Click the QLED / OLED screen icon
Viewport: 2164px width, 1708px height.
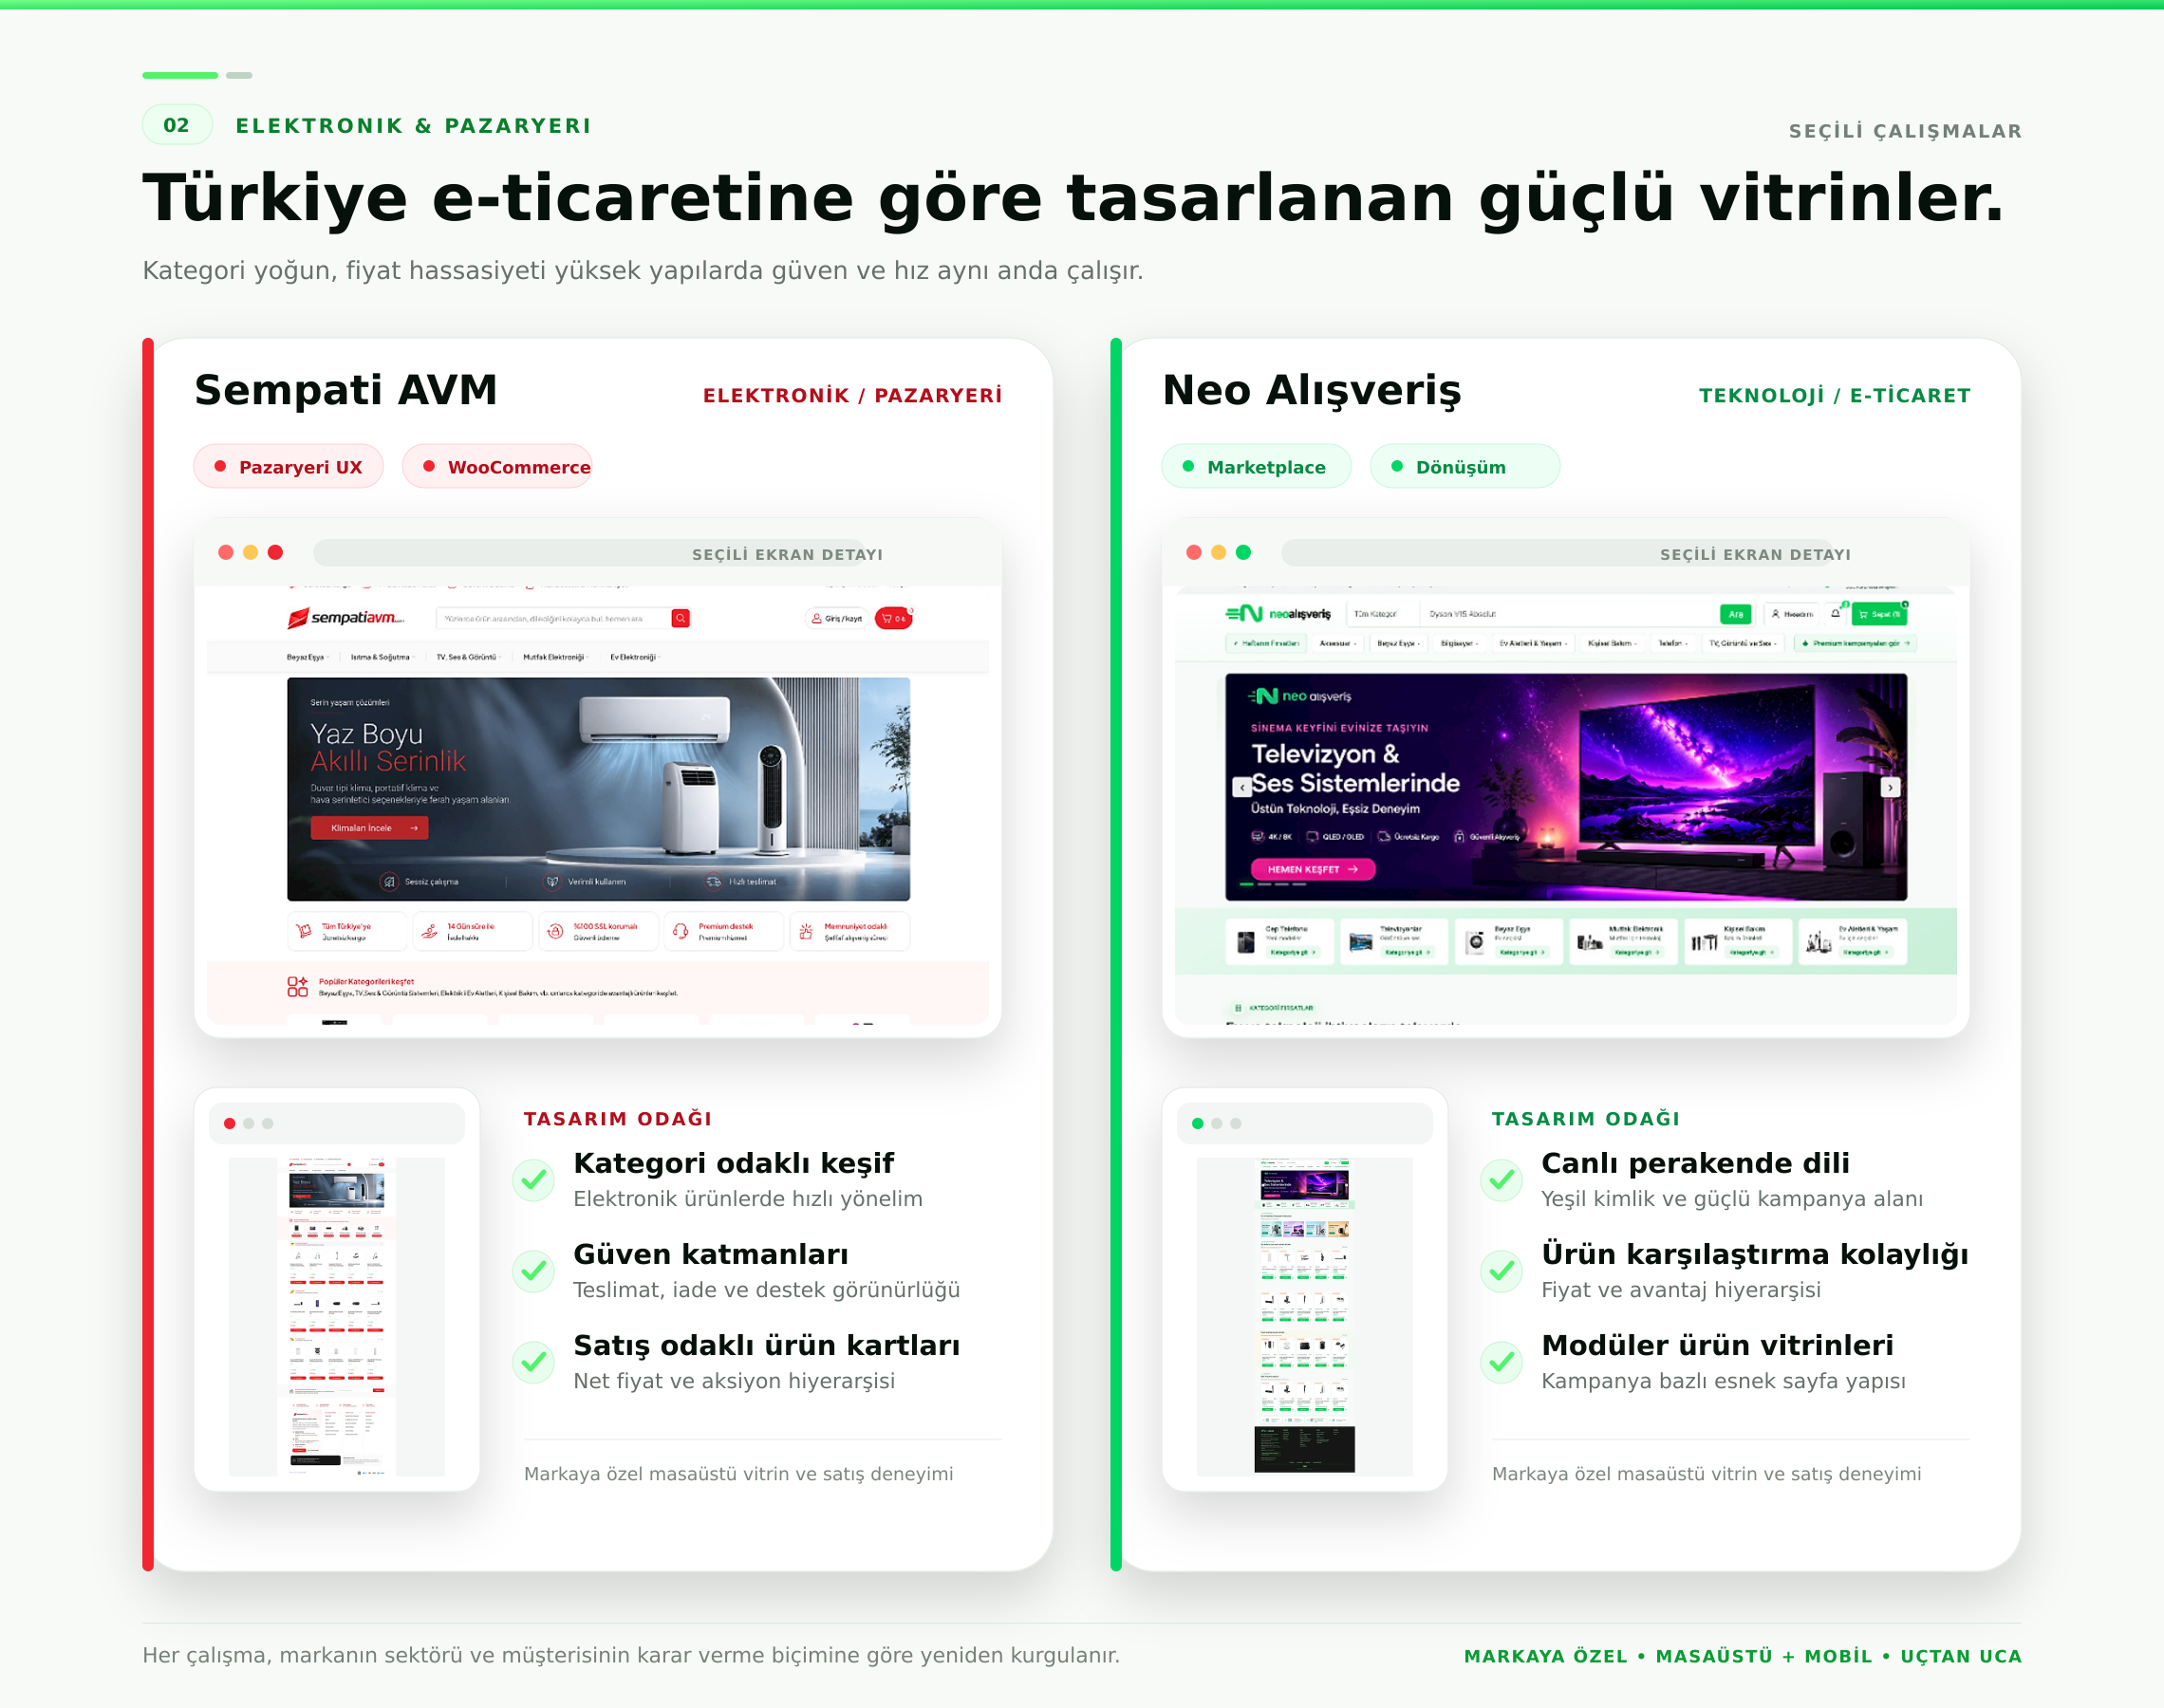click(x=1312, y=836)
